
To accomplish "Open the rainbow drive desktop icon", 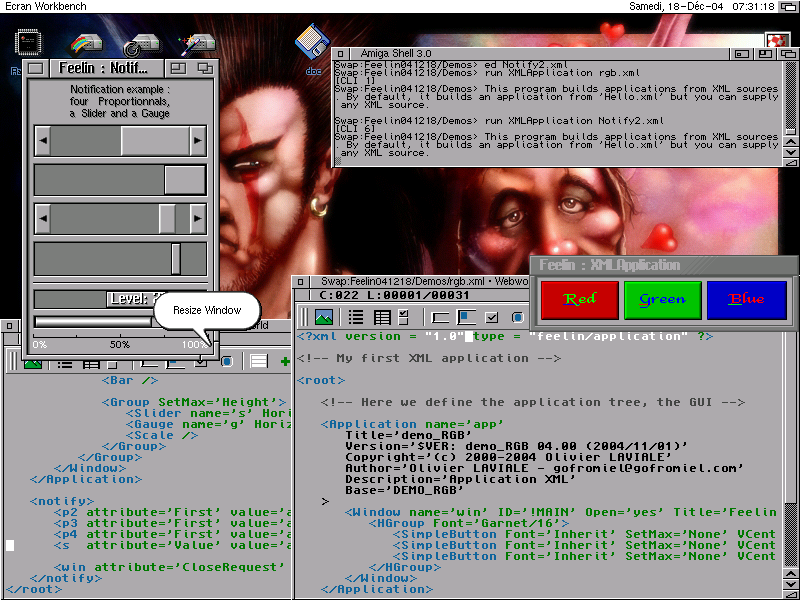I will point(87,45).
